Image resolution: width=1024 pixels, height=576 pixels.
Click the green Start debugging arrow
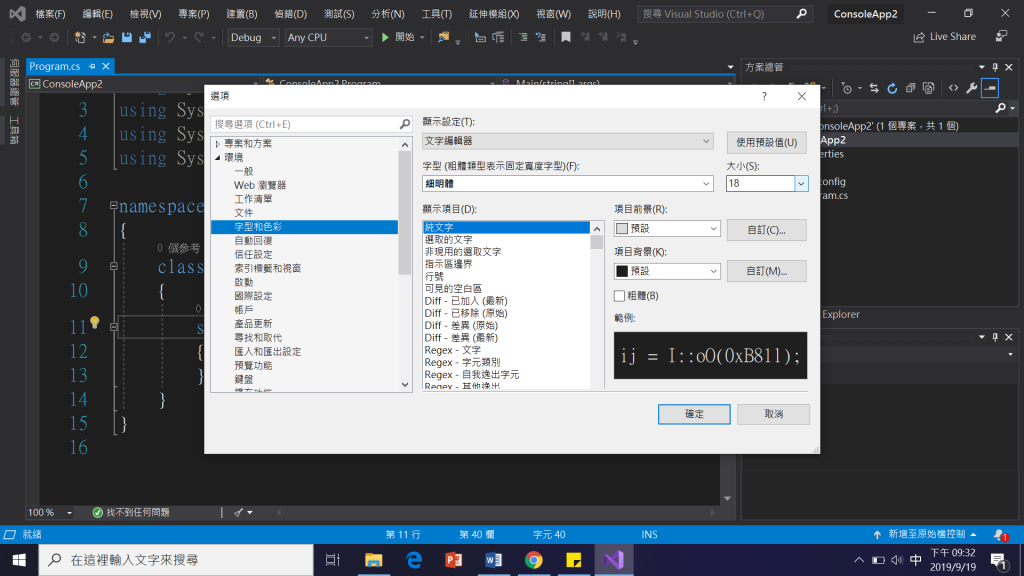click(385, 37)
